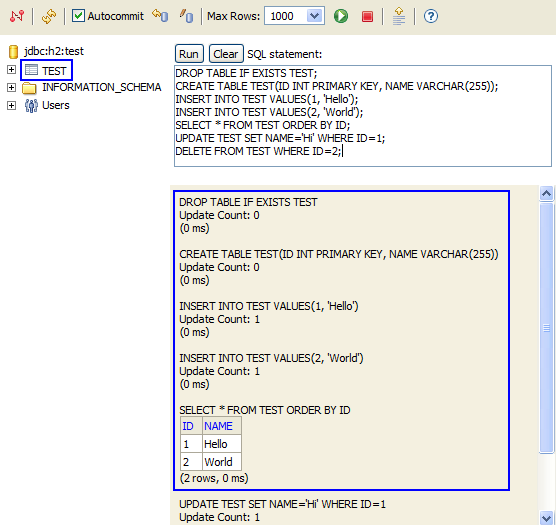Click the table icon beside TEST
Screen dimensions: 556x525
pyautogui.click(x=31, y=70)
